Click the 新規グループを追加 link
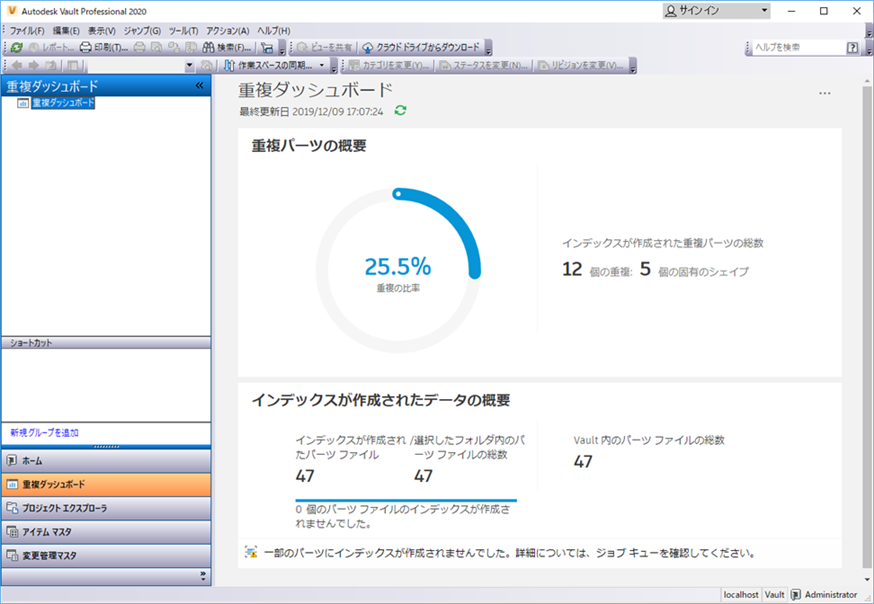 [x=45, y=432]
